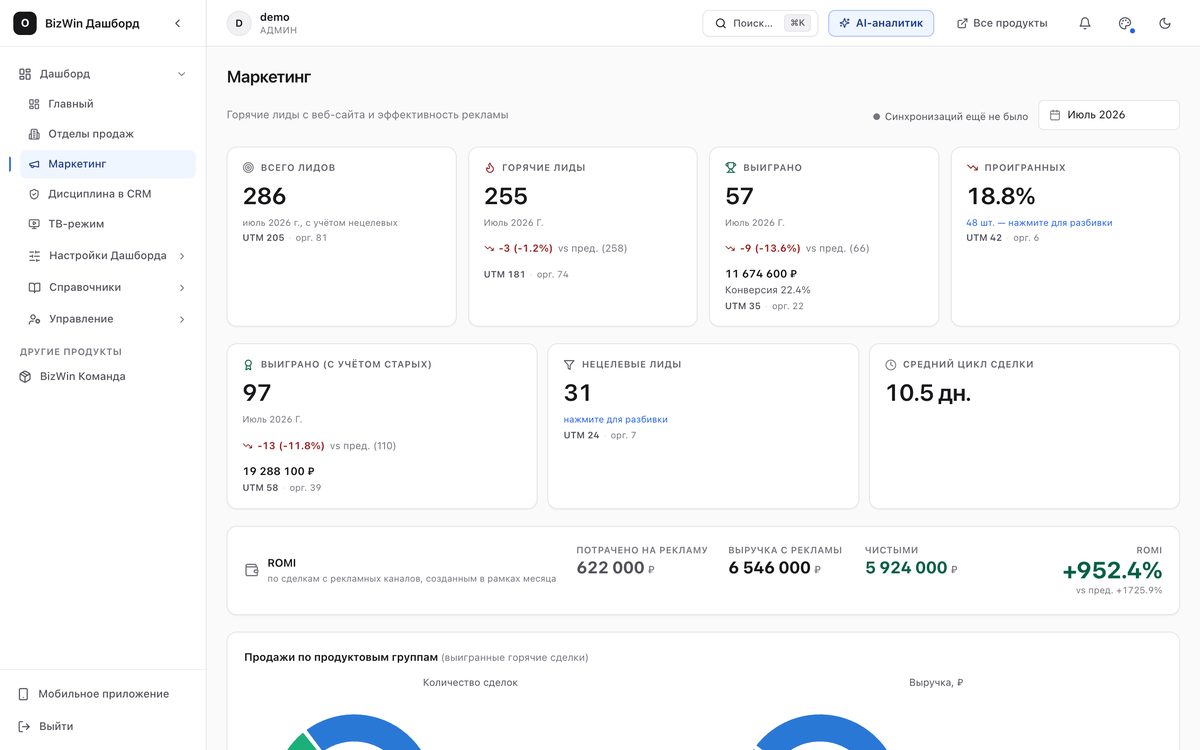
Task: Click the target icon of Всего лидов
Action: point(248,168)
